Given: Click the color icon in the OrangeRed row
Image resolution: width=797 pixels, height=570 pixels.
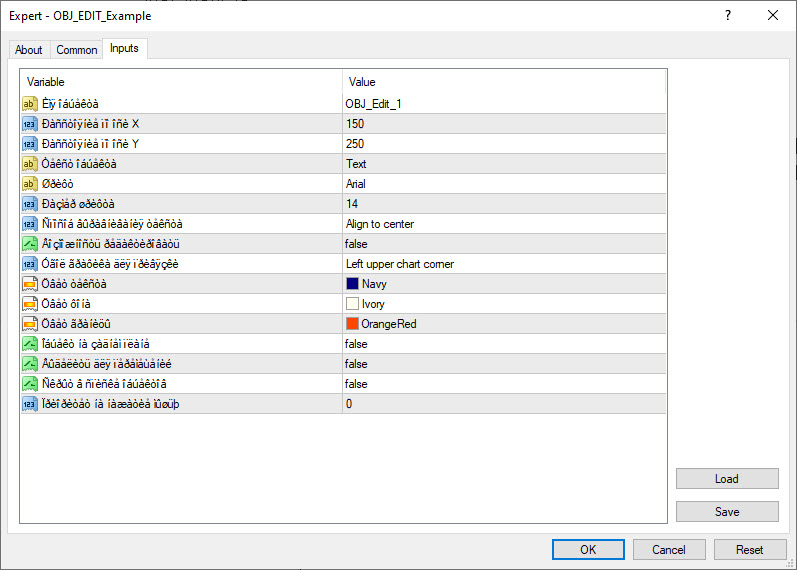Looking at the screenshot, I should [x=30, y=324].
